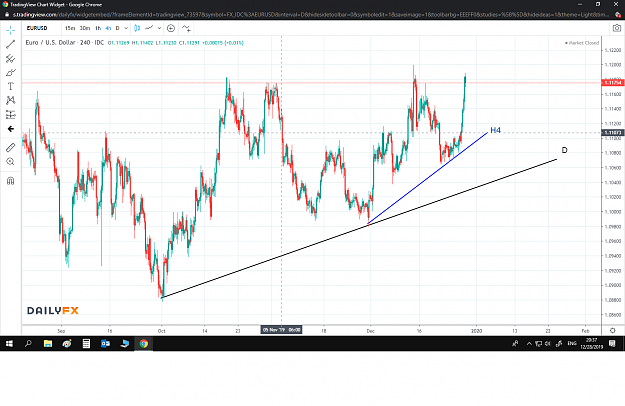This screenshot has width=625, height=406.
Task: Activate the zoom in tool
Action: point(10,161)
